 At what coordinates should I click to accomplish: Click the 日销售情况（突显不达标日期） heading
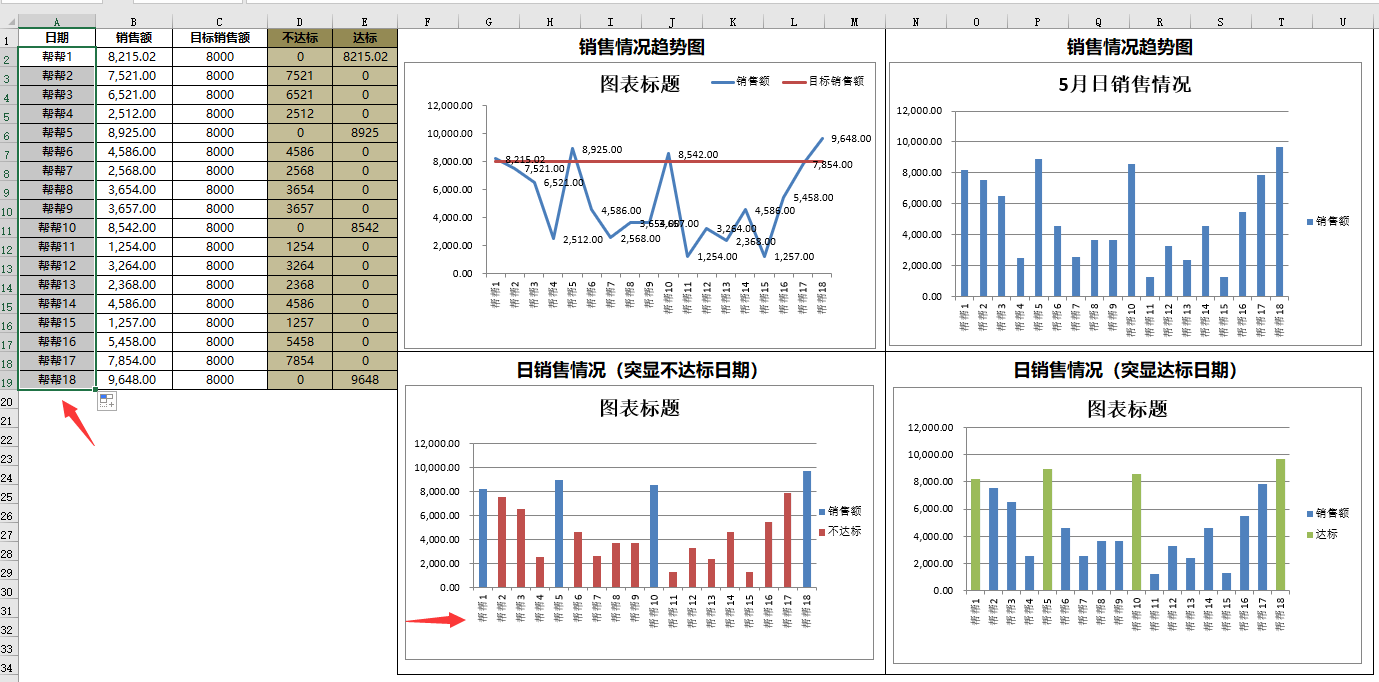[x=638, y=370]
